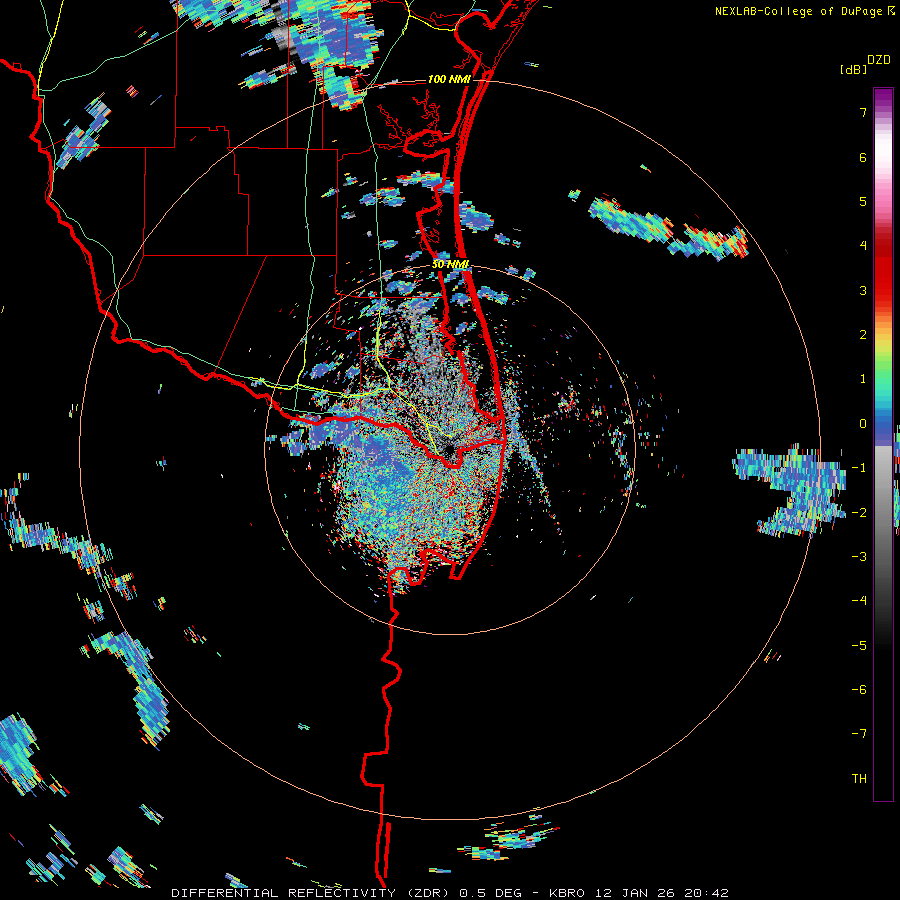Viewport: 900px width, 900px height.
Task: Click the -2 value on color scale
Action: [x=859, y=513]
